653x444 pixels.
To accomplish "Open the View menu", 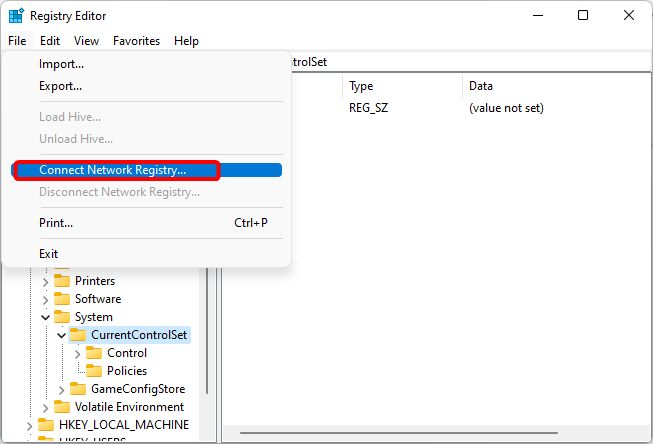I will pos(86,41).
